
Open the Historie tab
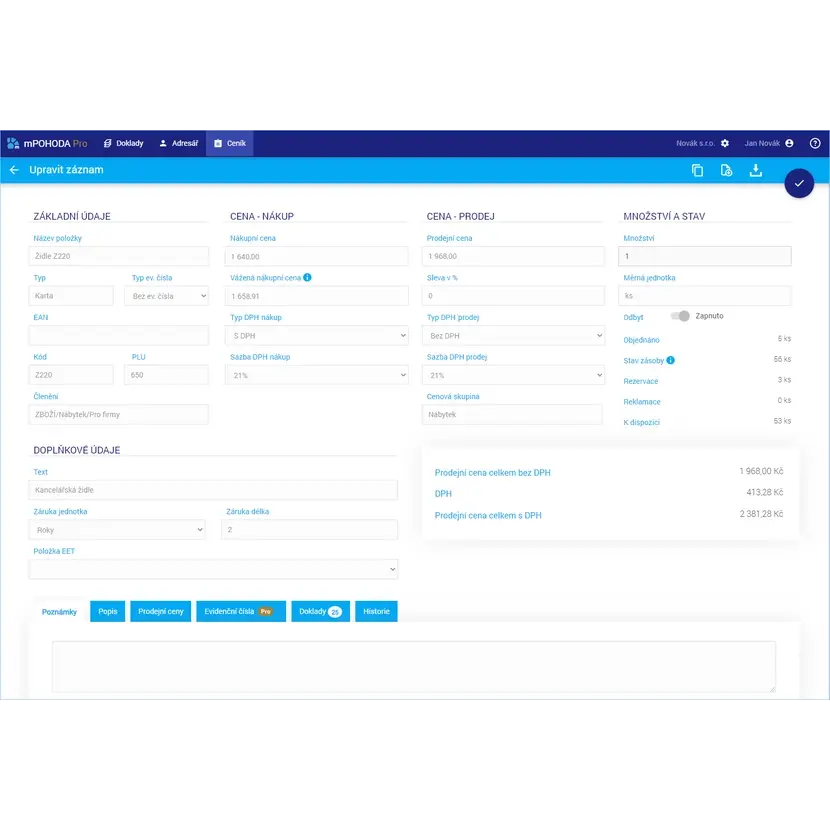coord(376,611)
